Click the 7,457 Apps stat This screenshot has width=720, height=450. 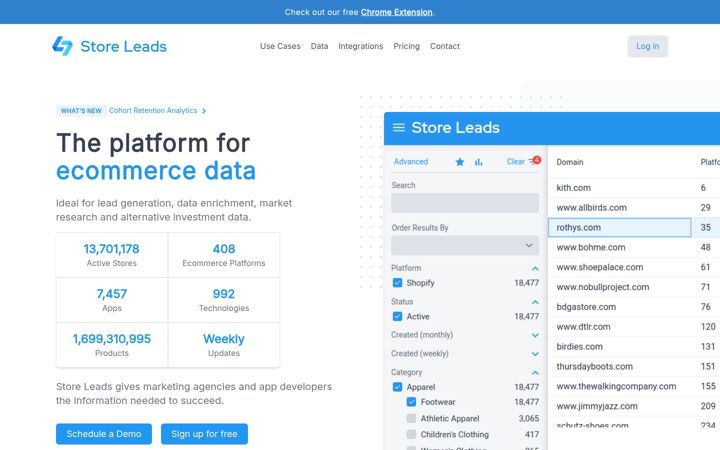(112, 300)
